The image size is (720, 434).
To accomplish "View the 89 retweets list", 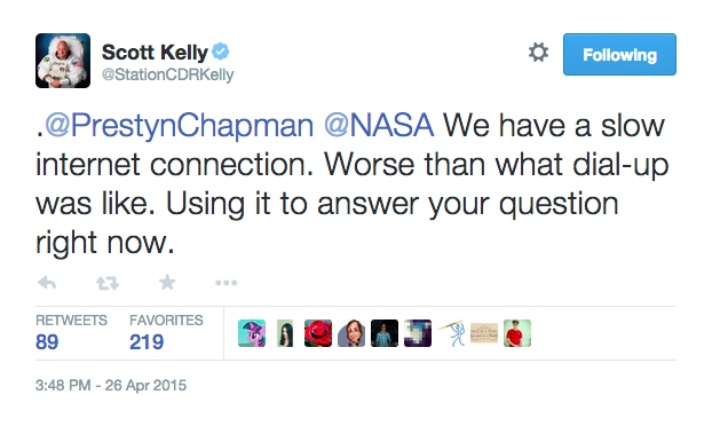I will coord(47,342).
